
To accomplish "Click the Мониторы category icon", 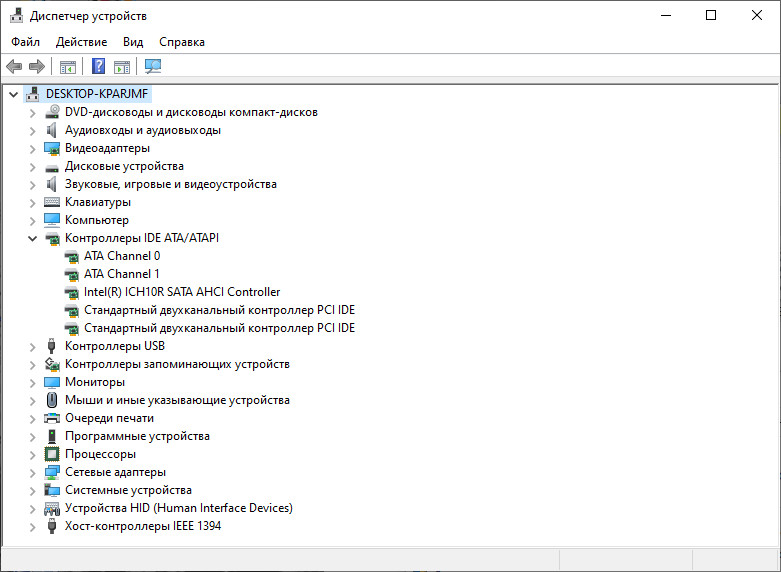I will pyautogui.click(x=52, y=382).
